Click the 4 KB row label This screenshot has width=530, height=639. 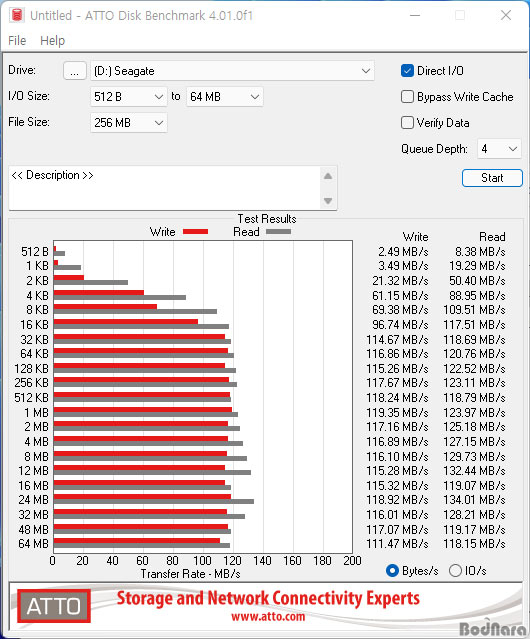37,295
